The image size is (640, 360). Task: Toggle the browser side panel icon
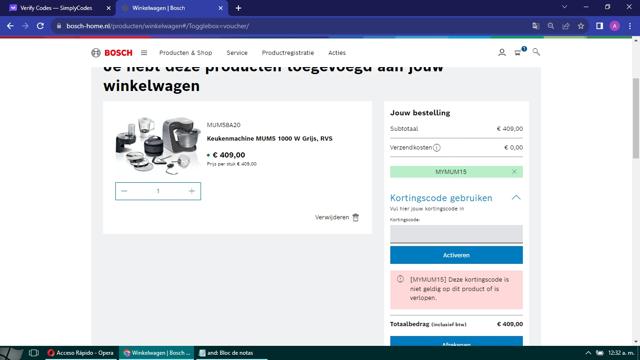pyautogui.click(x=599, y=26)
